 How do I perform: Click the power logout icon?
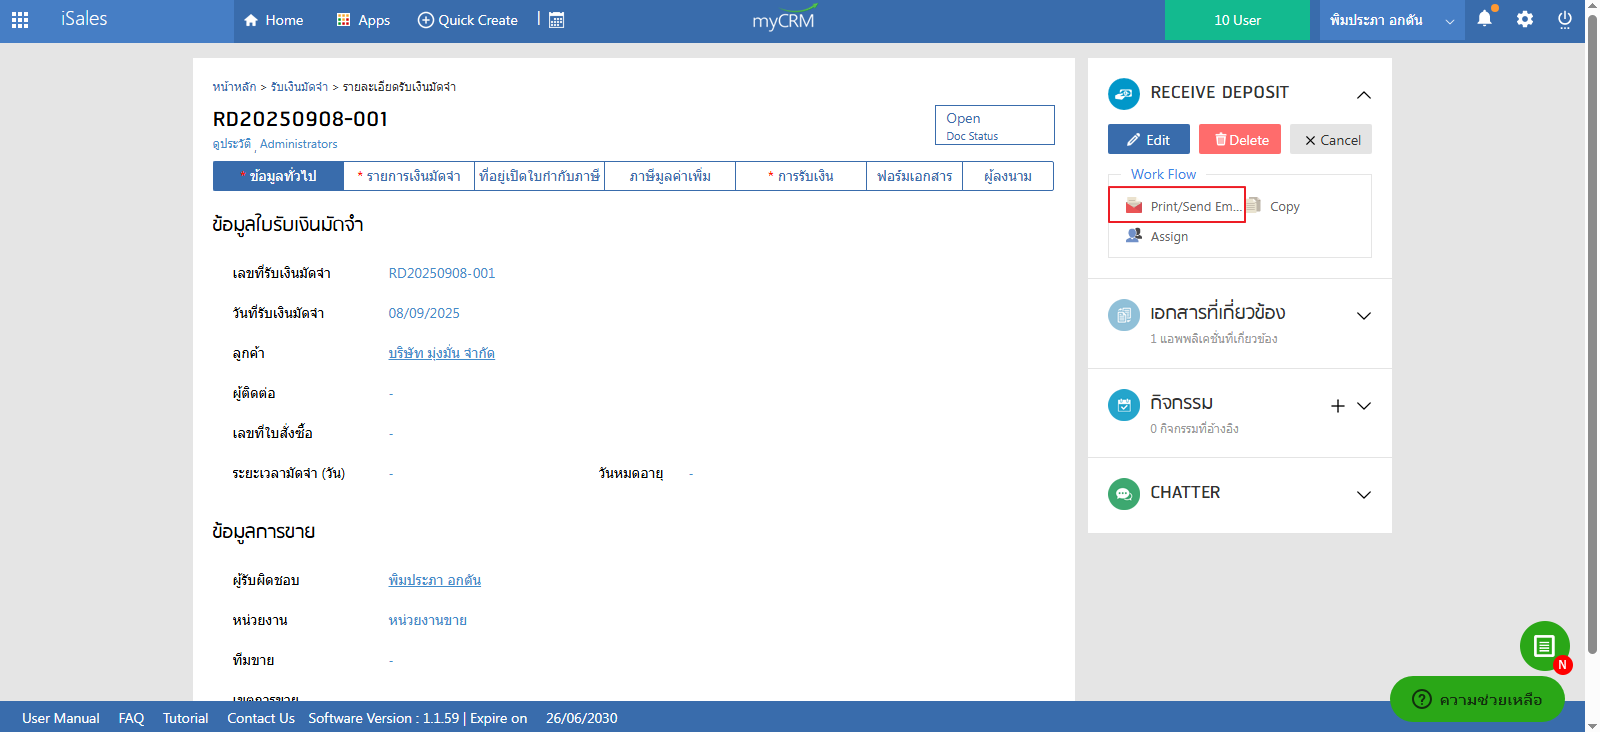pos(1564,19)
